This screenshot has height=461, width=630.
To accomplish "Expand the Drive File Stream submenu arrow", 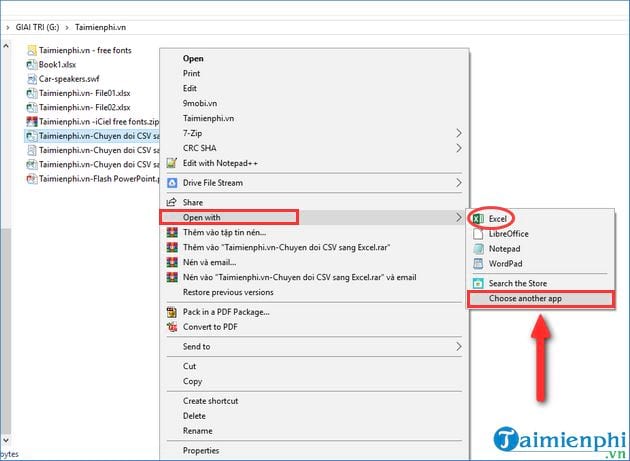I will pos(458,183).
